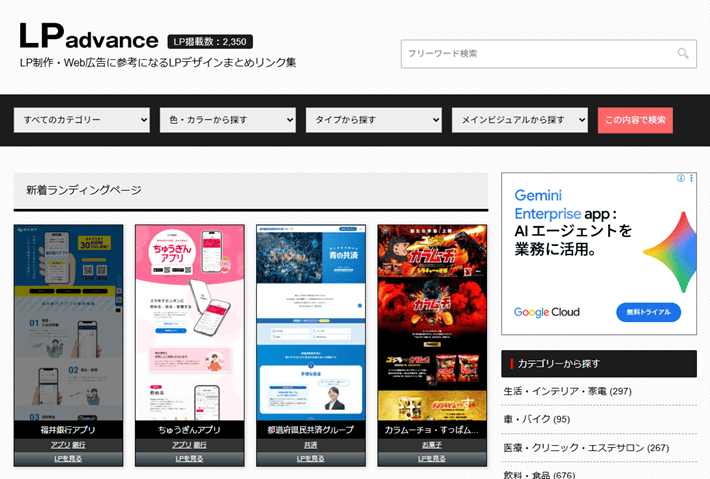Click the 共済 tag link
This screenshot has height=479, width=710.
click(311, 445)
